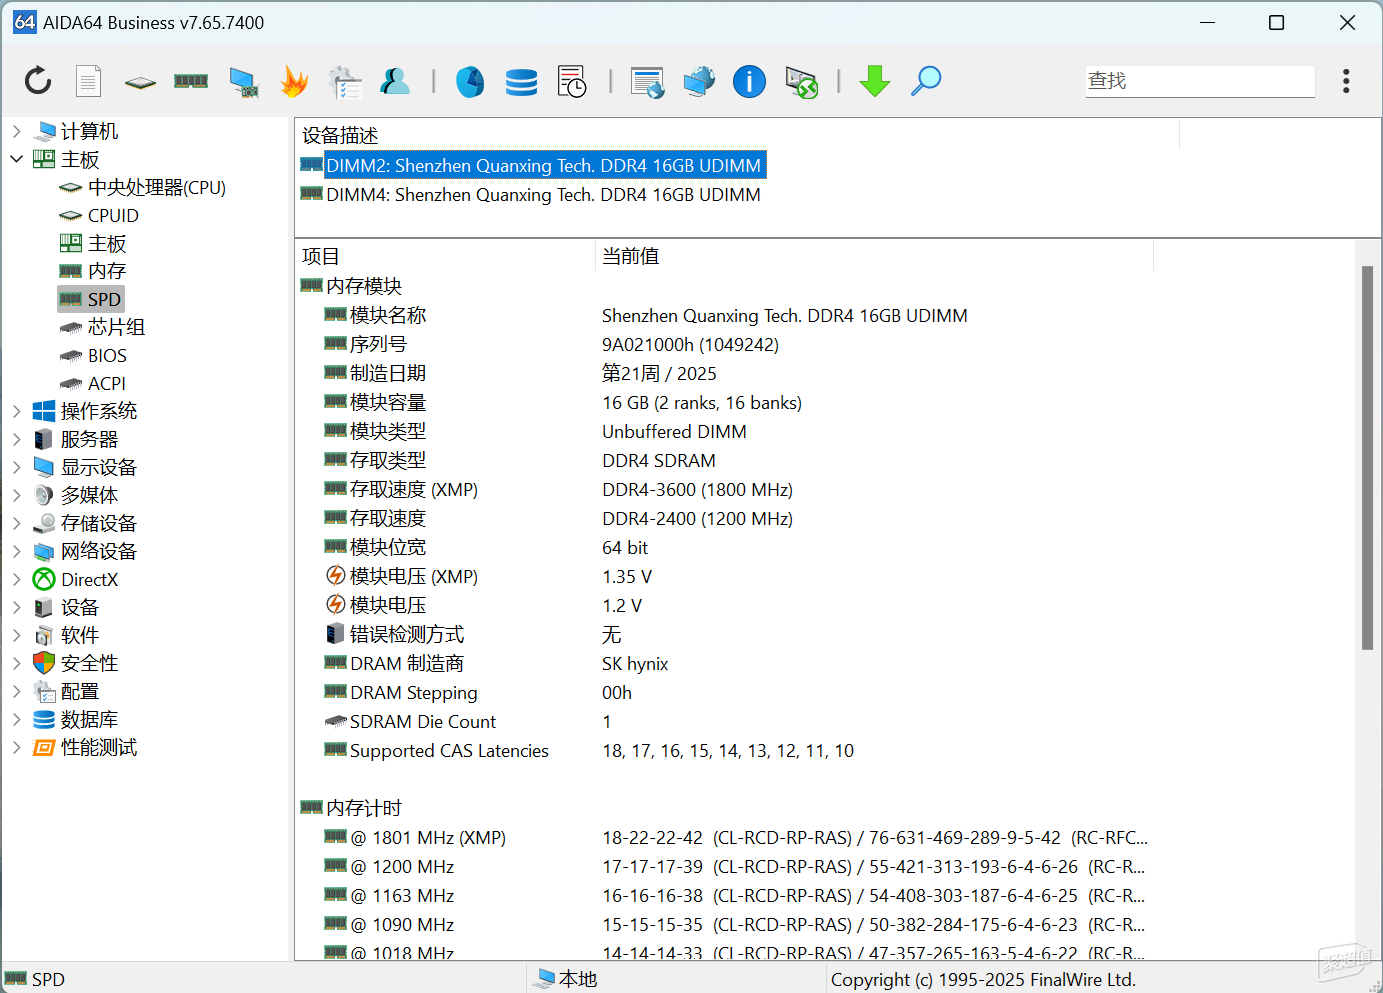1383x993 pixels.
Task: Click the Refresh toolbar icon
Action: (x=38, y=81)
